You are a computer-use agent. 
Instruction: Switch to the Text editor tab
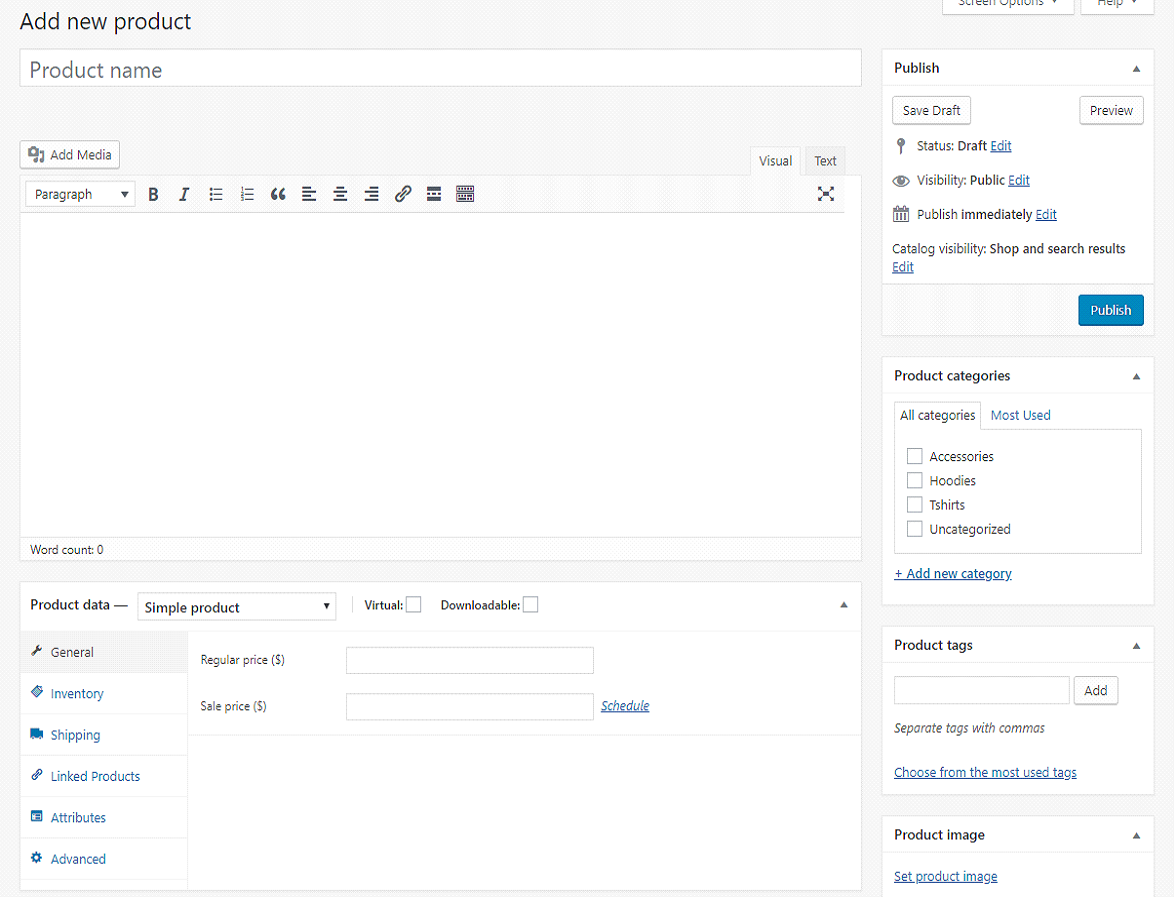tap(825, 161)
